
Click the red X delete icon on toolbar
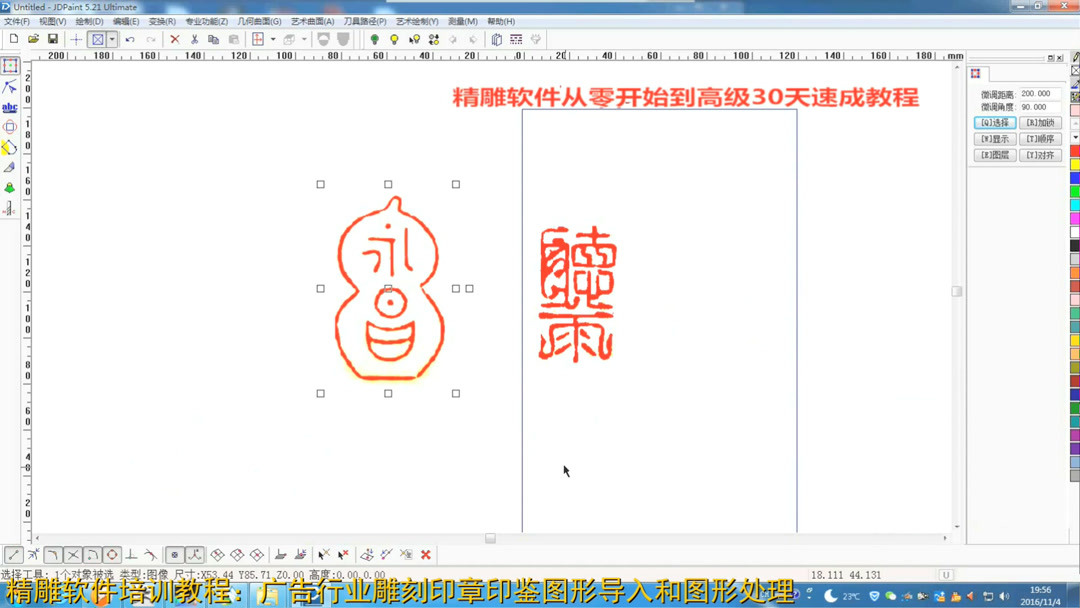coord(175,38)
